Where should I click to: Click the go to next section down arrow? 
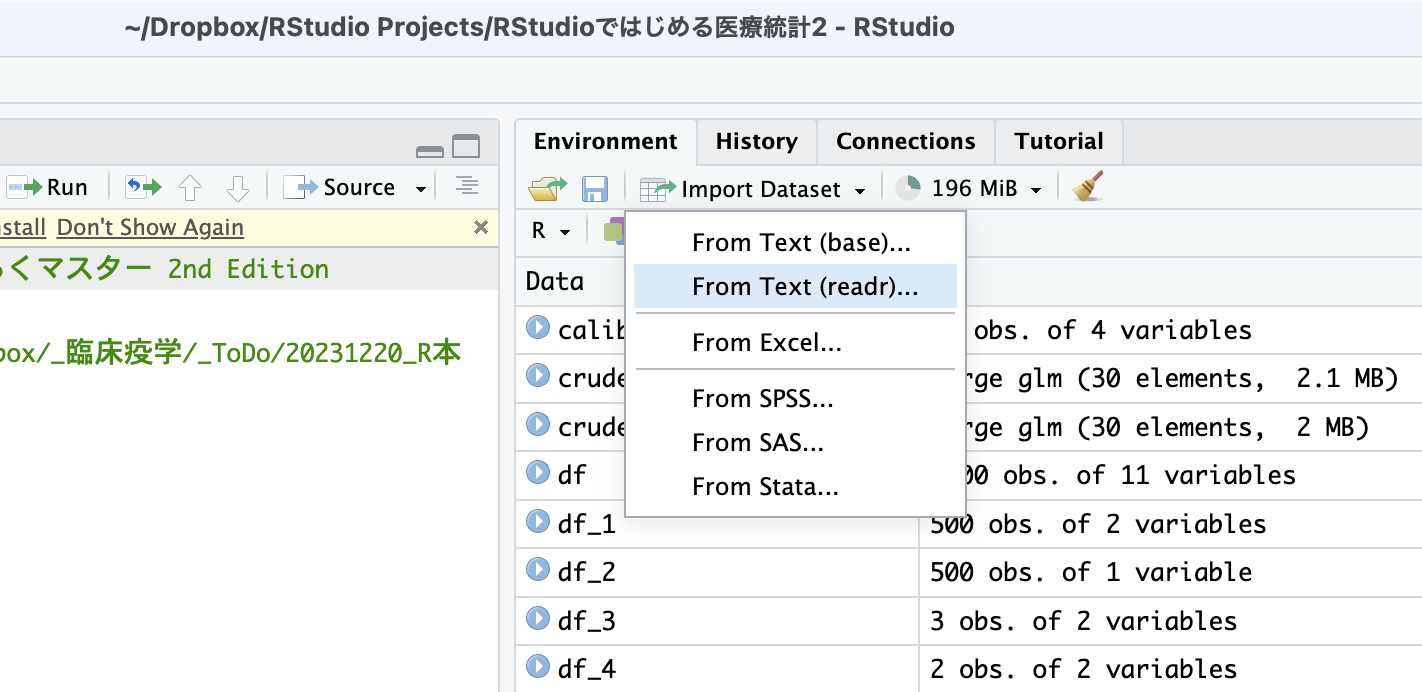tap(237, 188)
